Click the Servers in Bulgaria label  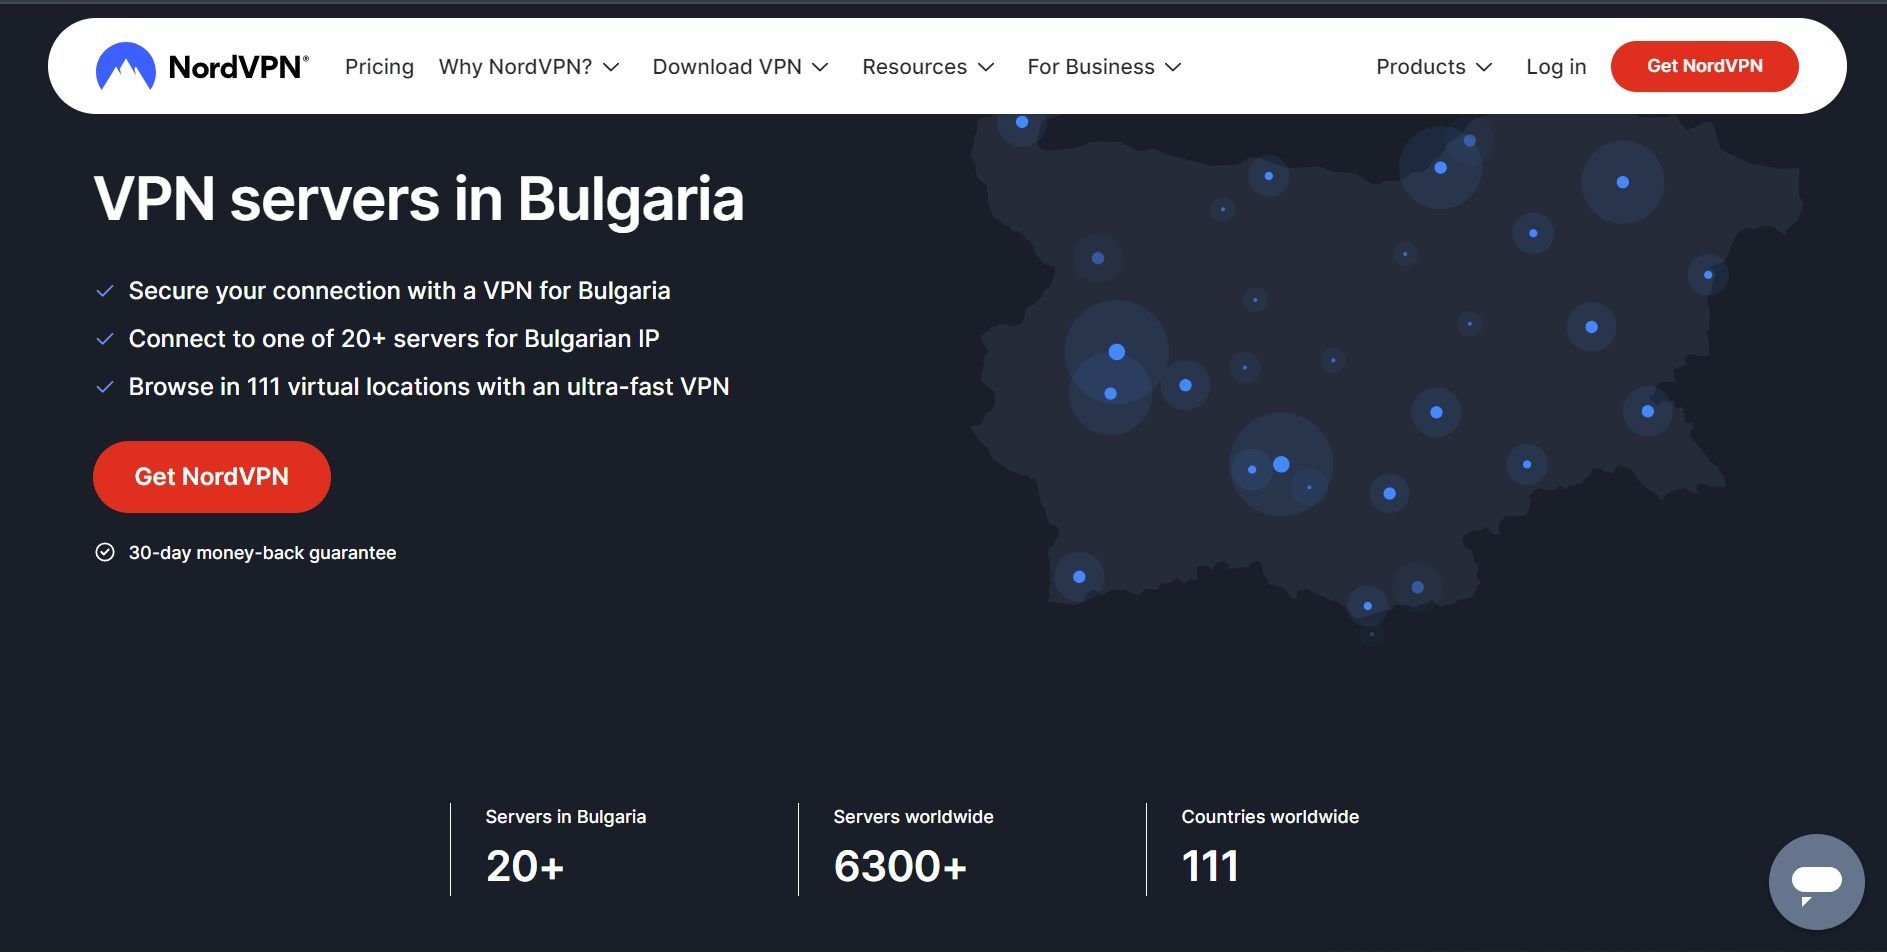click(566, 817)
